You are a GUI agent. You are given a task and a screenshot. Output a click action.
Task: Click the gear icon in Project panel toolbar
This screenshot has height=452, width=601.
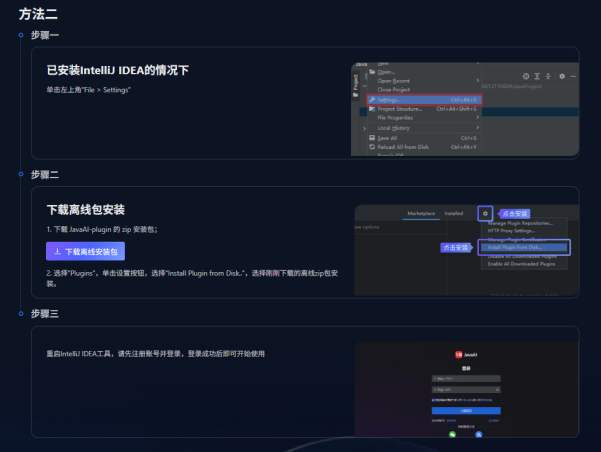point(562,76)
